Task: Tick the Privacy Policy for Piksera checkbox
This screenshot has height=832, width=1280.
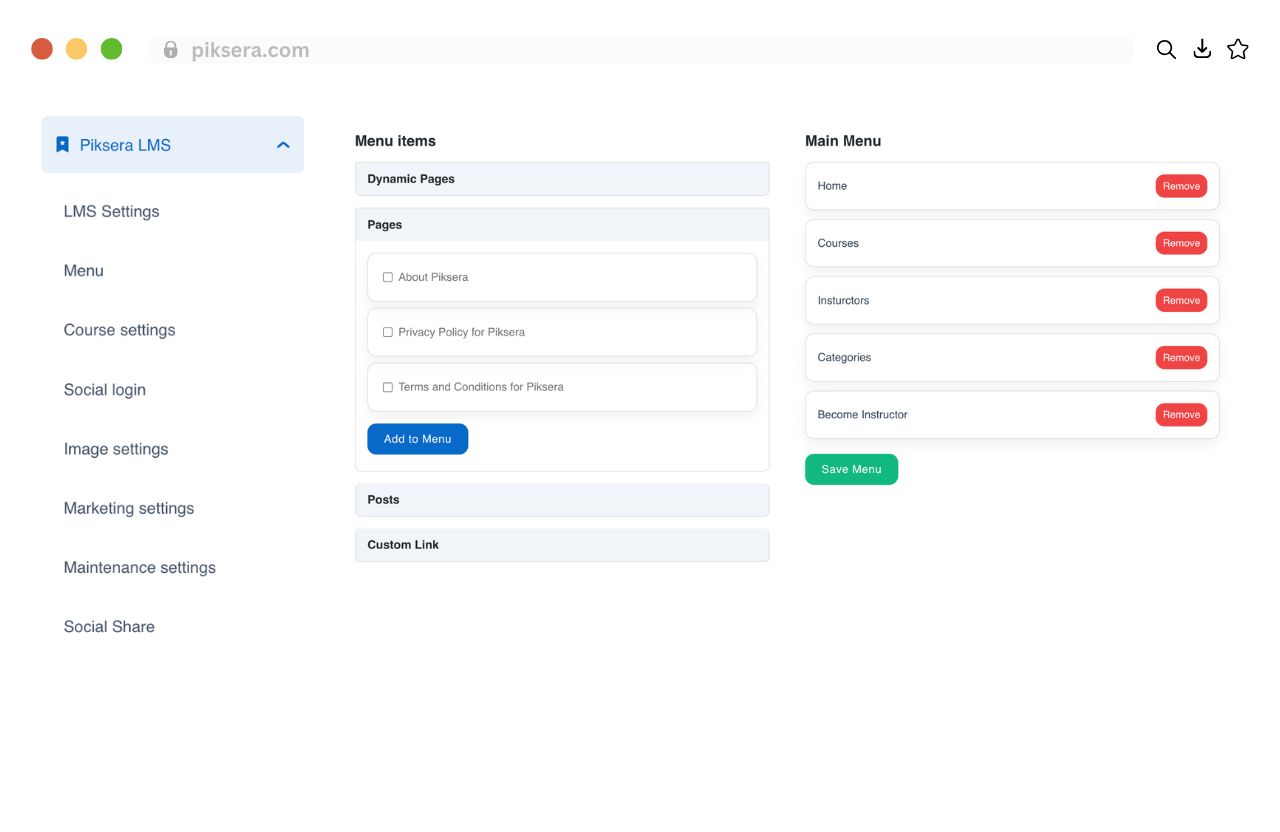Action: [x=388, y=332]
